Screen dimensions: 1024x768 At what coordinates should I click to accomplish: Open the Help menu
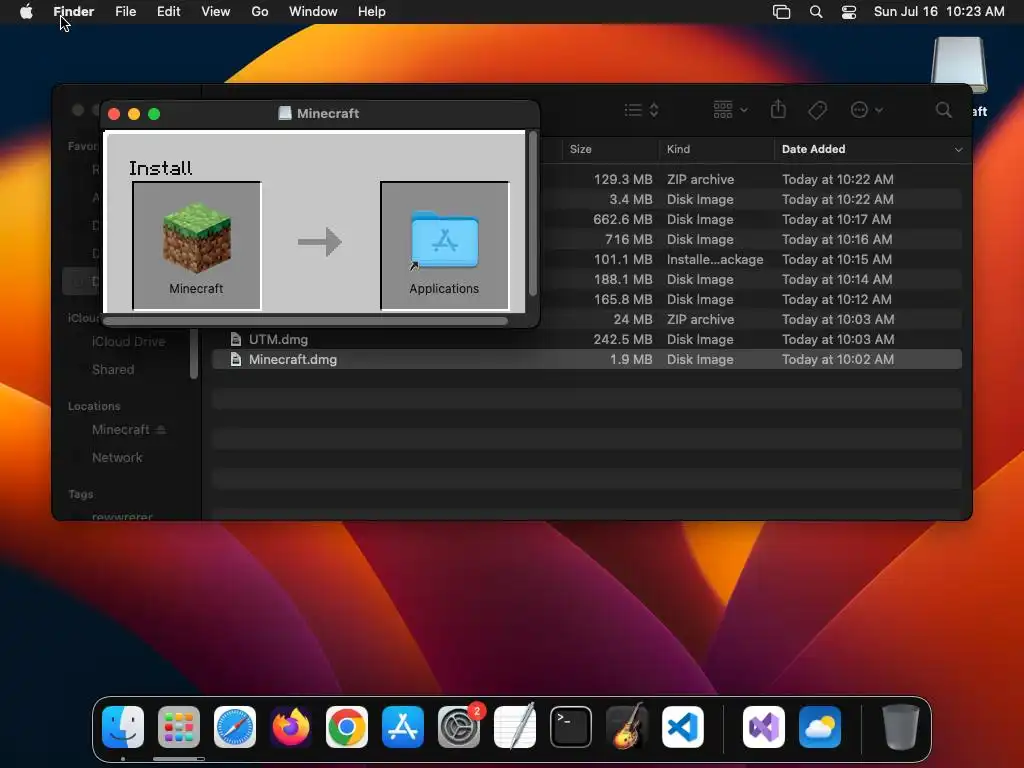(x=372, y=12)
